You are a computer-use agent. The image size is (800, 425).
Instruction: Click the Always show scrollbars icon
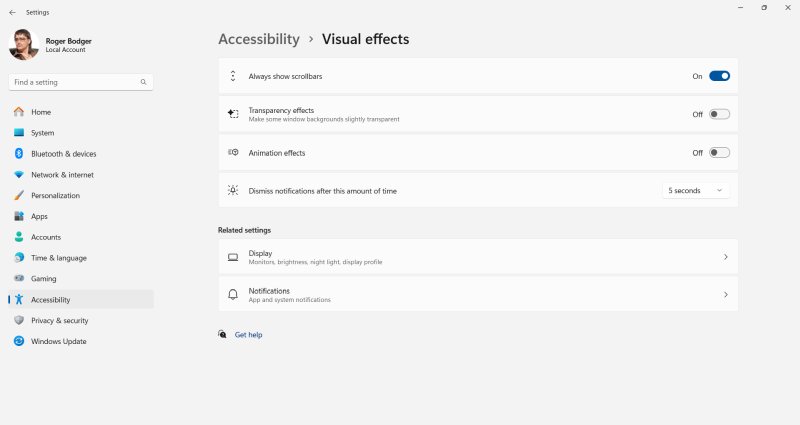pos(233,76)
